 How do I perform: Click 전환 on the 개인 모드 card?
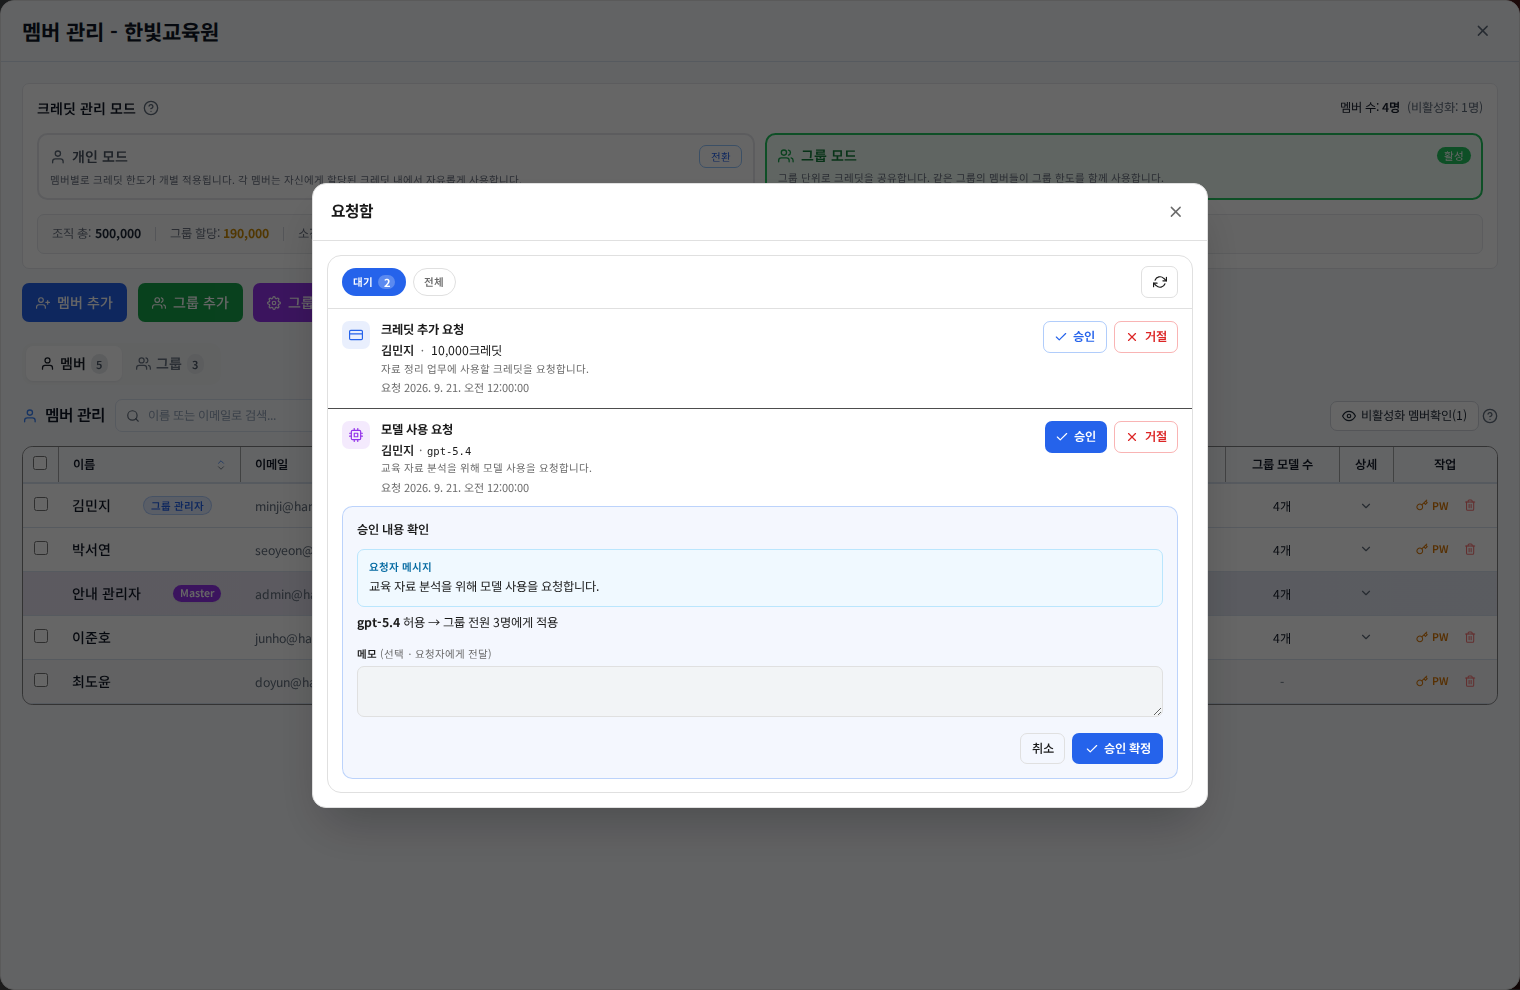720,157
